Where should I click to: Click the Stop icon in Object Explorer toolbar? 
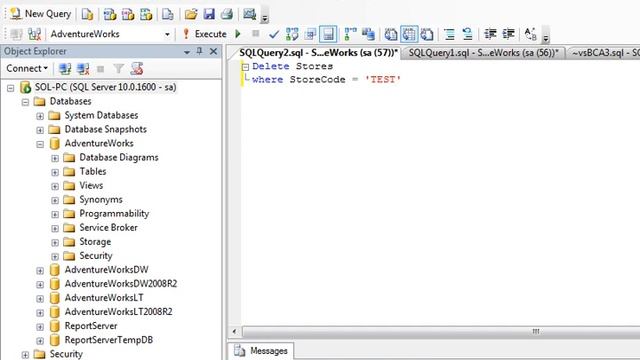click(x=100, y=69)
